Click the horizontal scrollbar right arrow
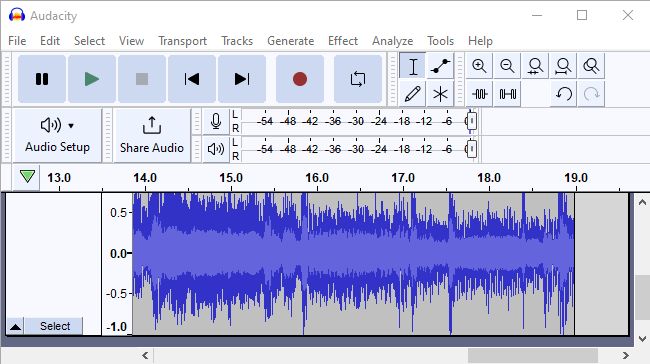The image size is (650, 364). pyautogui.click(x=626, y=355)
